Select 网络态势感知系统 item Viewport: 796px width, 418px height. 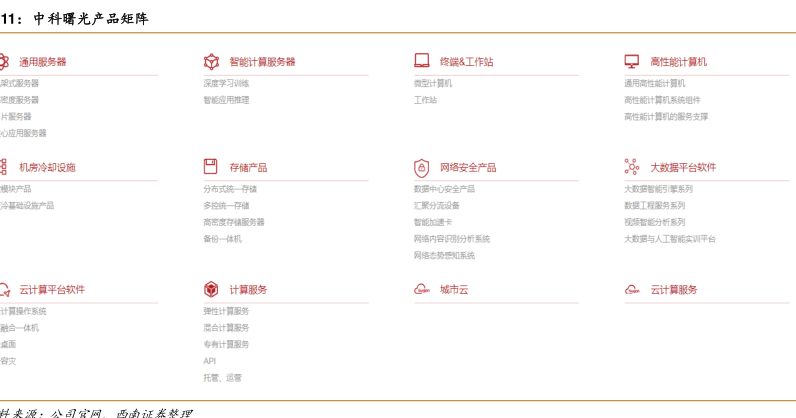click(x=444, y=255)
